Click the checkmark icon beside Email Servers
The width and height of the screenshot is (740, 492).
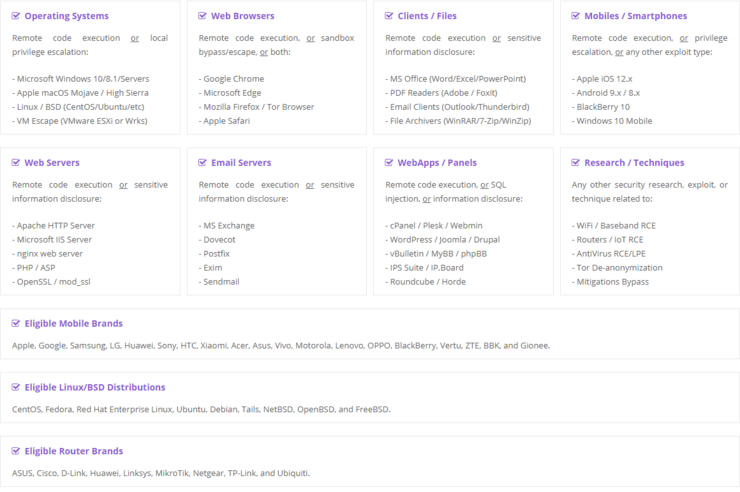pyautogui.click(x=203, y=162)
